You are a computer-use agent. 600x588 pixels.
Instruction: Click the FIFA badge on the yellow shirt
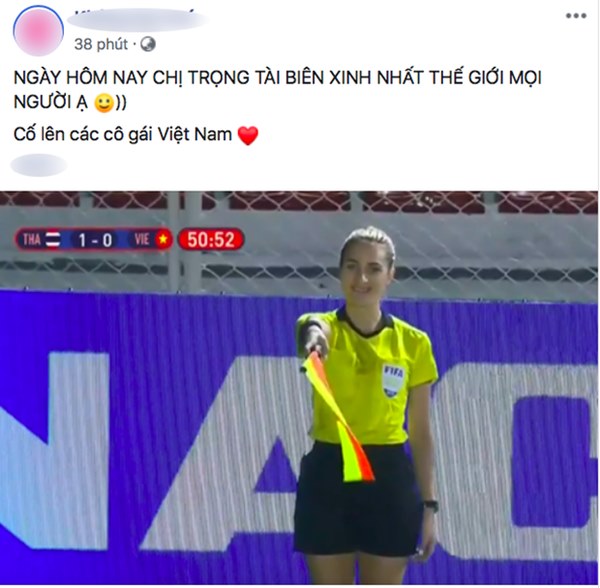tap(393, 380)
